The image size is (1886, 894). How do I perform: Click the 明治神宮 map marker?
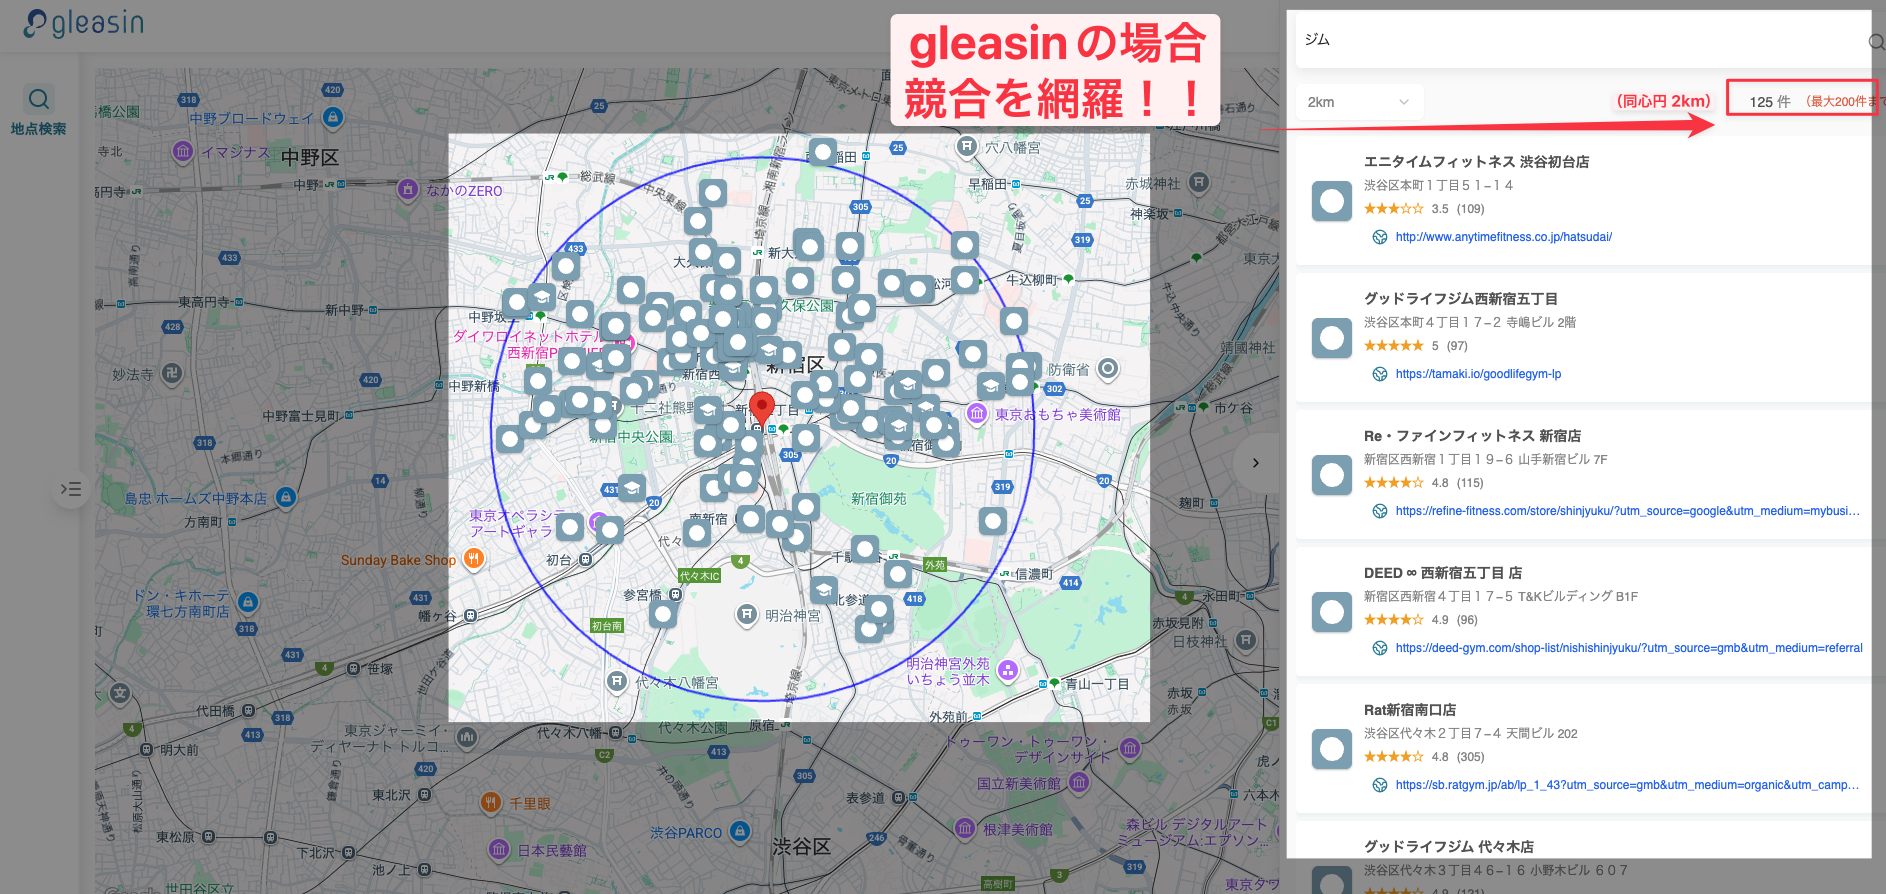747,615
